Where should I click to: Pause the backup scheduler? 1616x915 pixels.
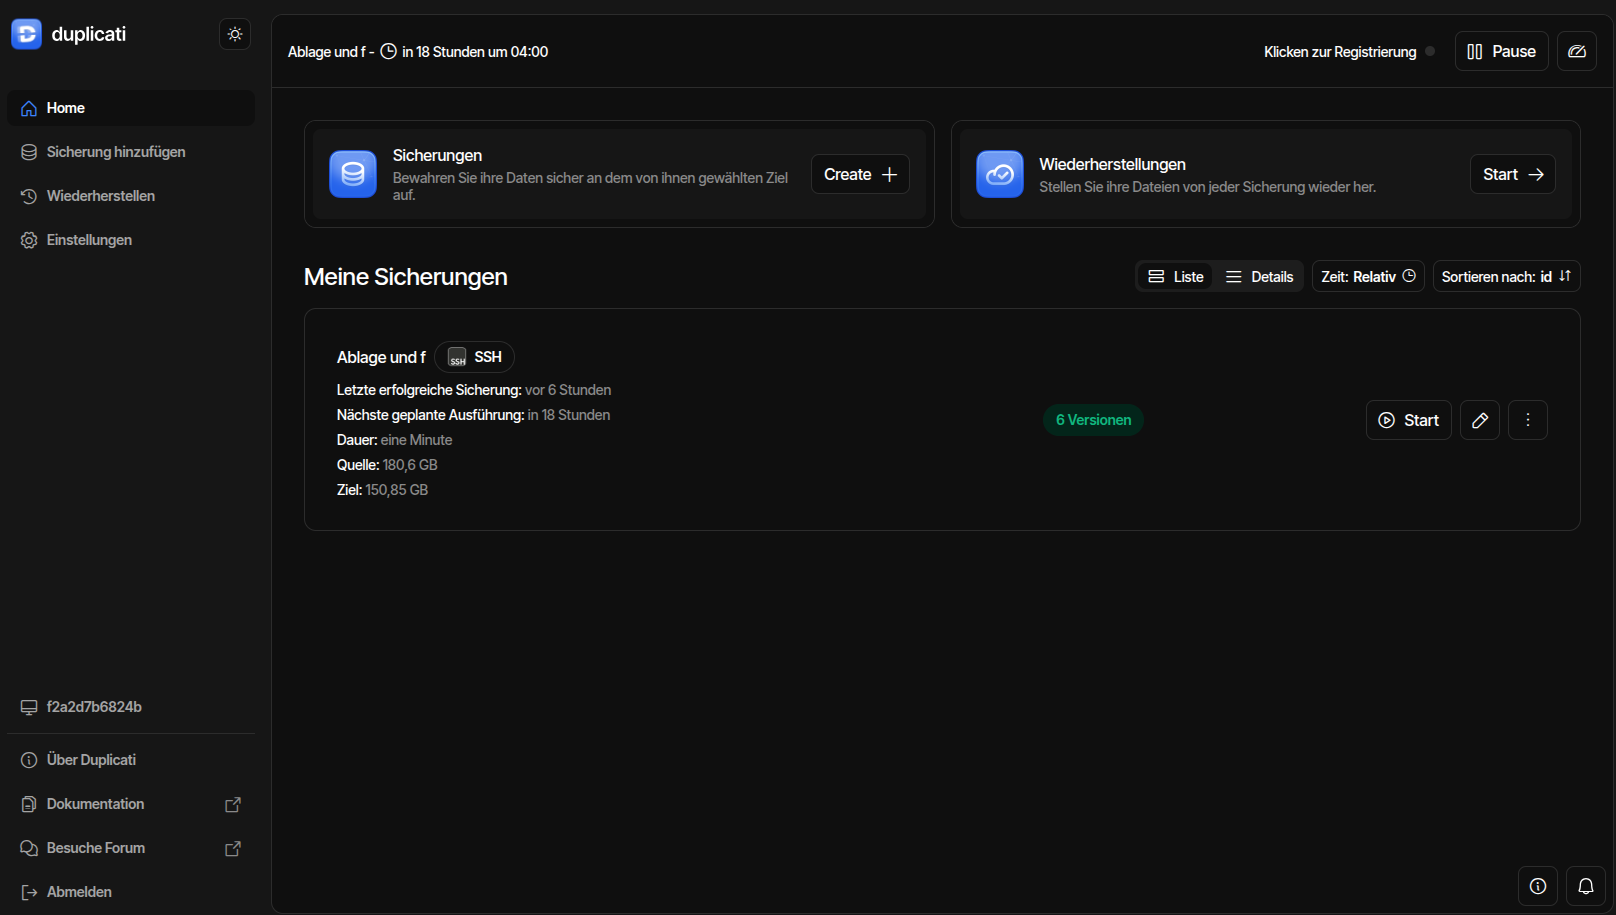[1501, 51]
